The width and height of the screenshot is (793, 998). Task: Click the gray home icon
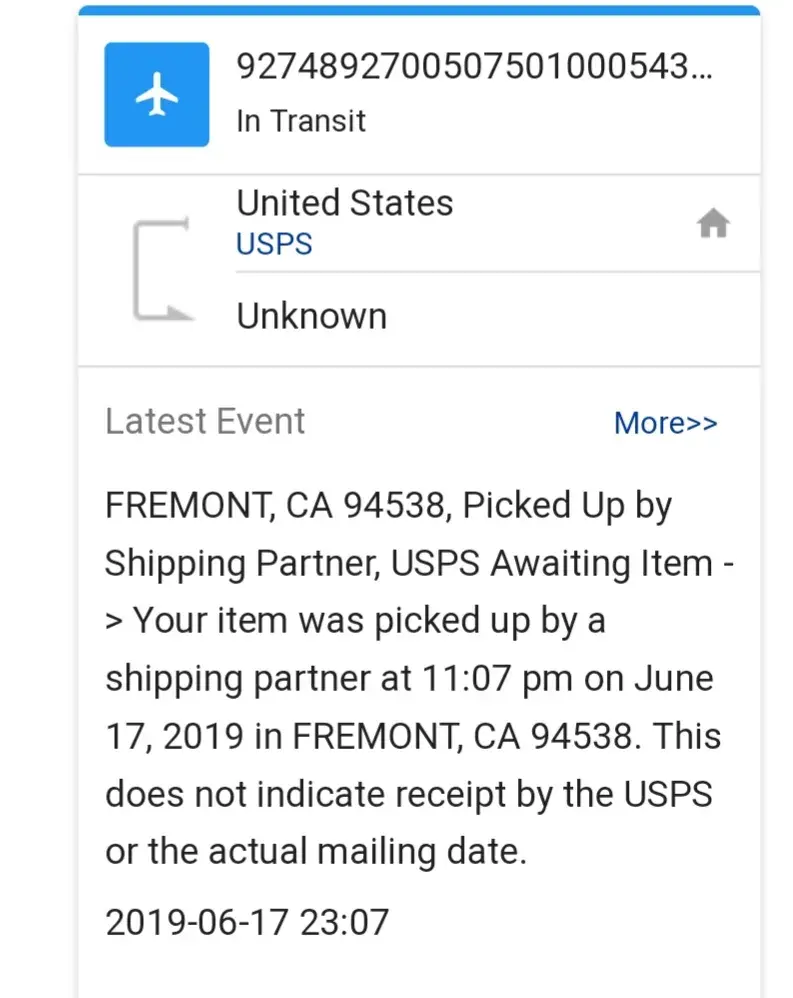[x=713, y=225]
